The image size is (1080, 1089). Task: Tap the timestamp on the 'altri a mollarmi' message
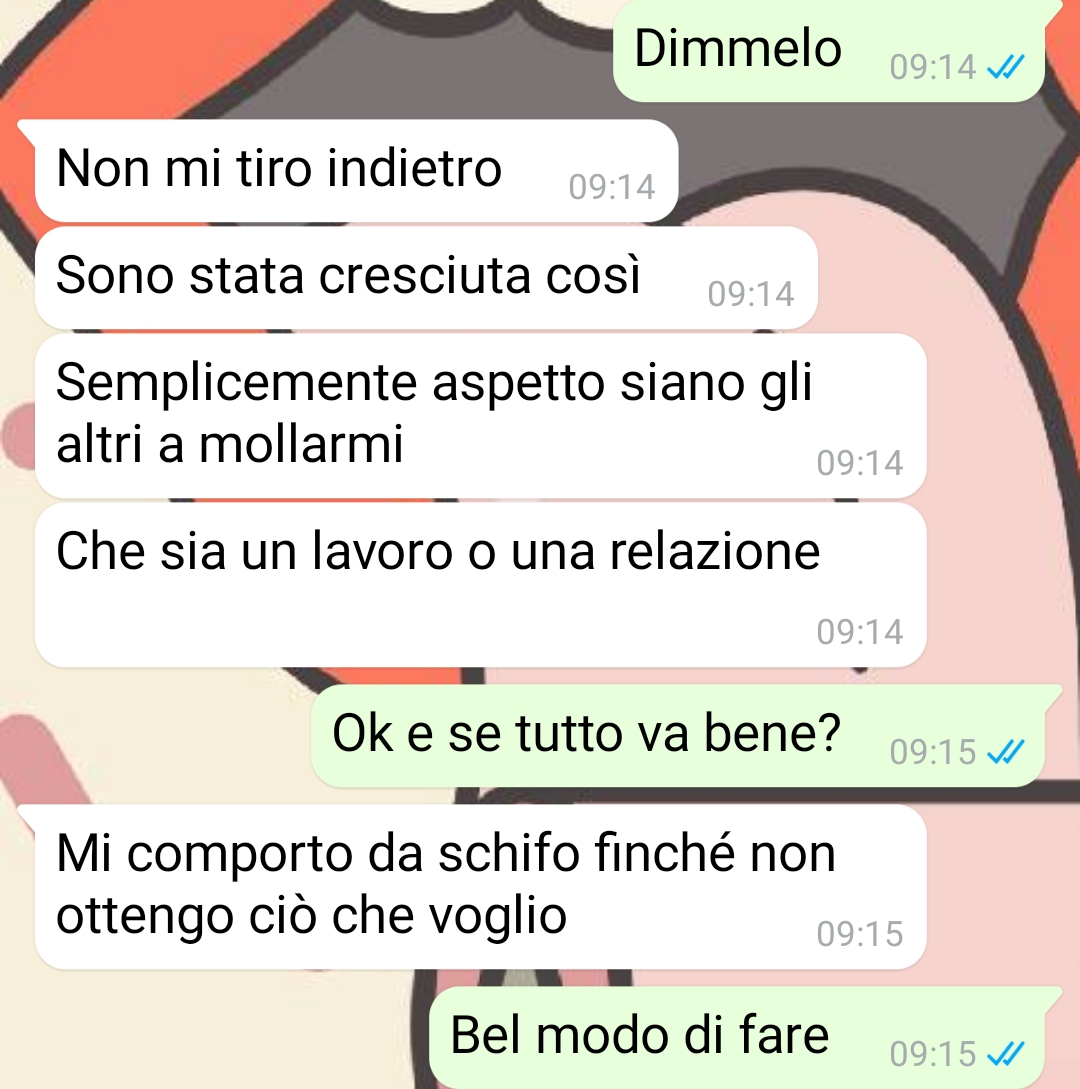(859, 463)
